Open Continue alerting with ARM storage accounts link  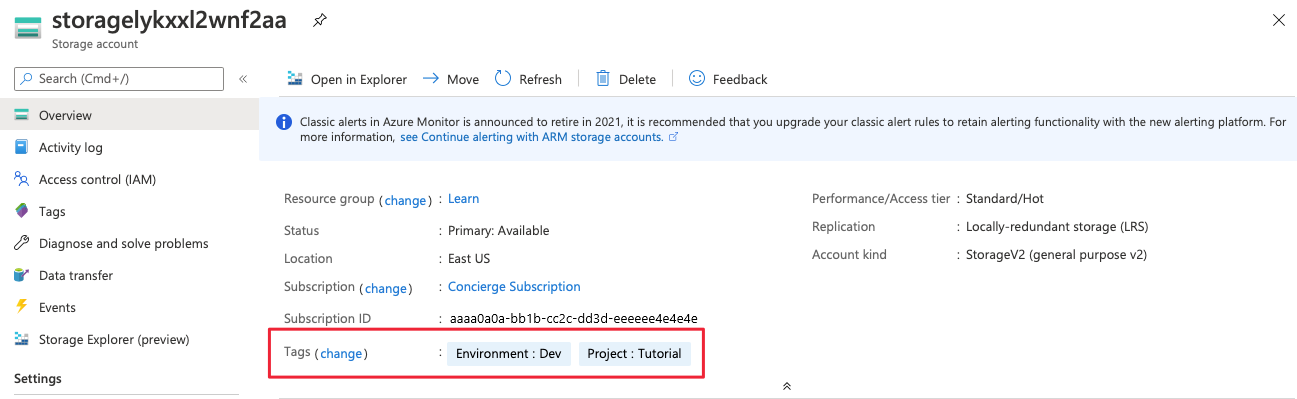pos(532,137)
